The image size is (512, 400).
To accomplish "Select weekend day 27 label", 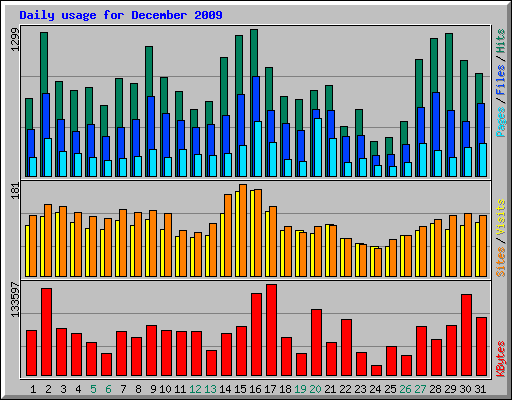I will point(420,389).
